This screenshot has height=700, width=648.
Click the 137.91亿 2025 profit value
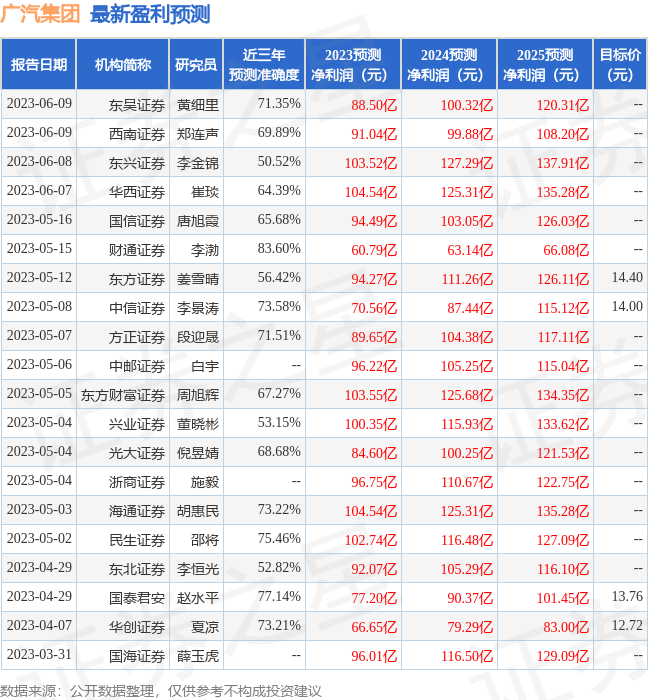563,163
